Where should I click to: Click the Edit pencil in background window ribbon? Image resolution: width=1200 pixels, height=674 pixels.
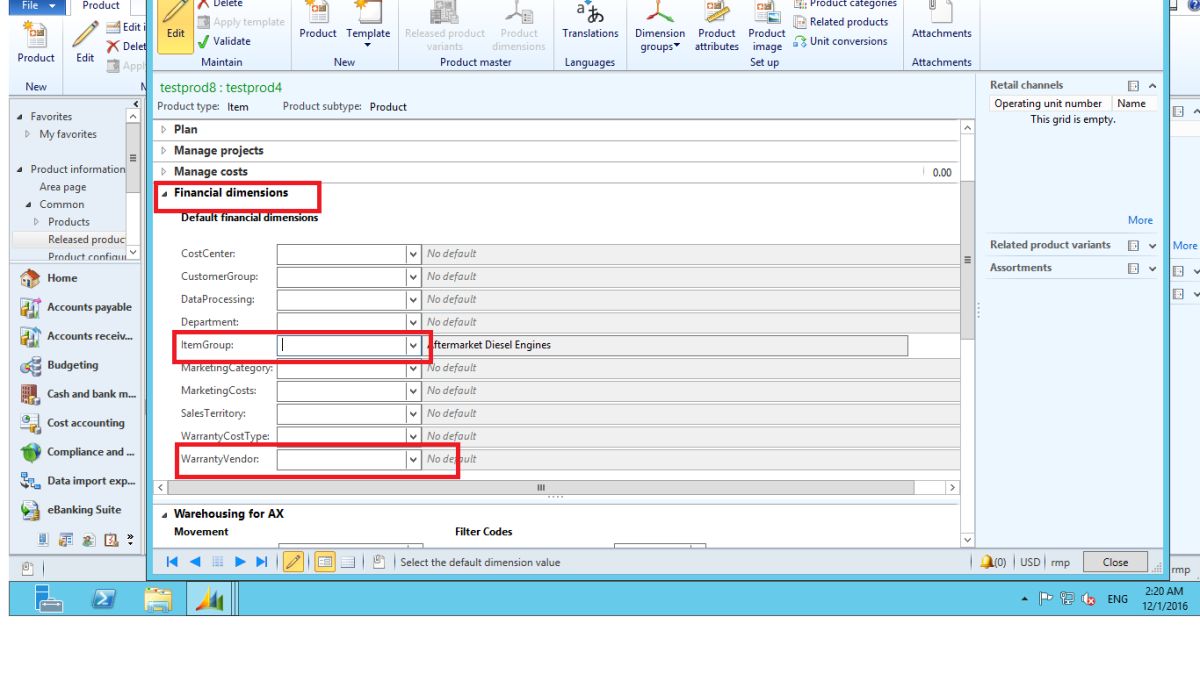(x=85, y=43)
